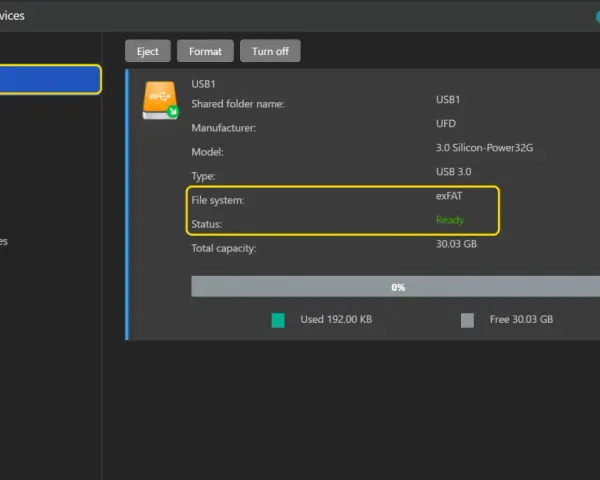Image resolution: width=600 pixels, height=480 pixels.
Task: Select the highlighted blue sidebar item
Action: click(x=51, y=79)
